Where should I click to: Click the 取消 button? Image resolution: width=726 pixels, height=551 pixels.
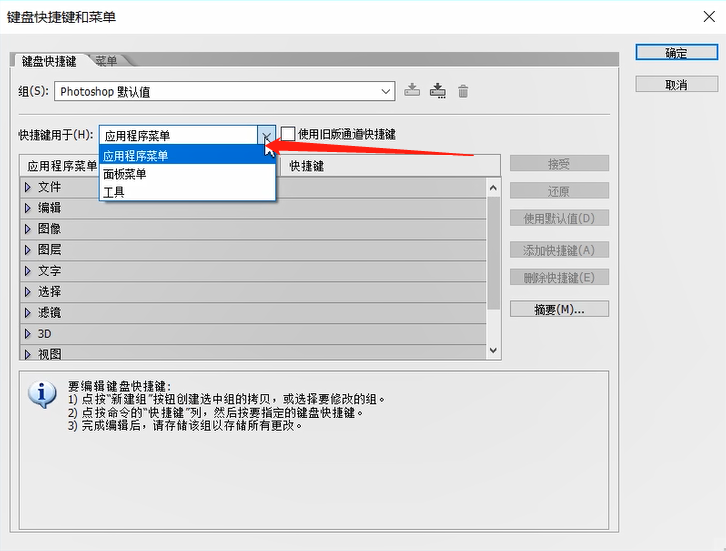676,85
